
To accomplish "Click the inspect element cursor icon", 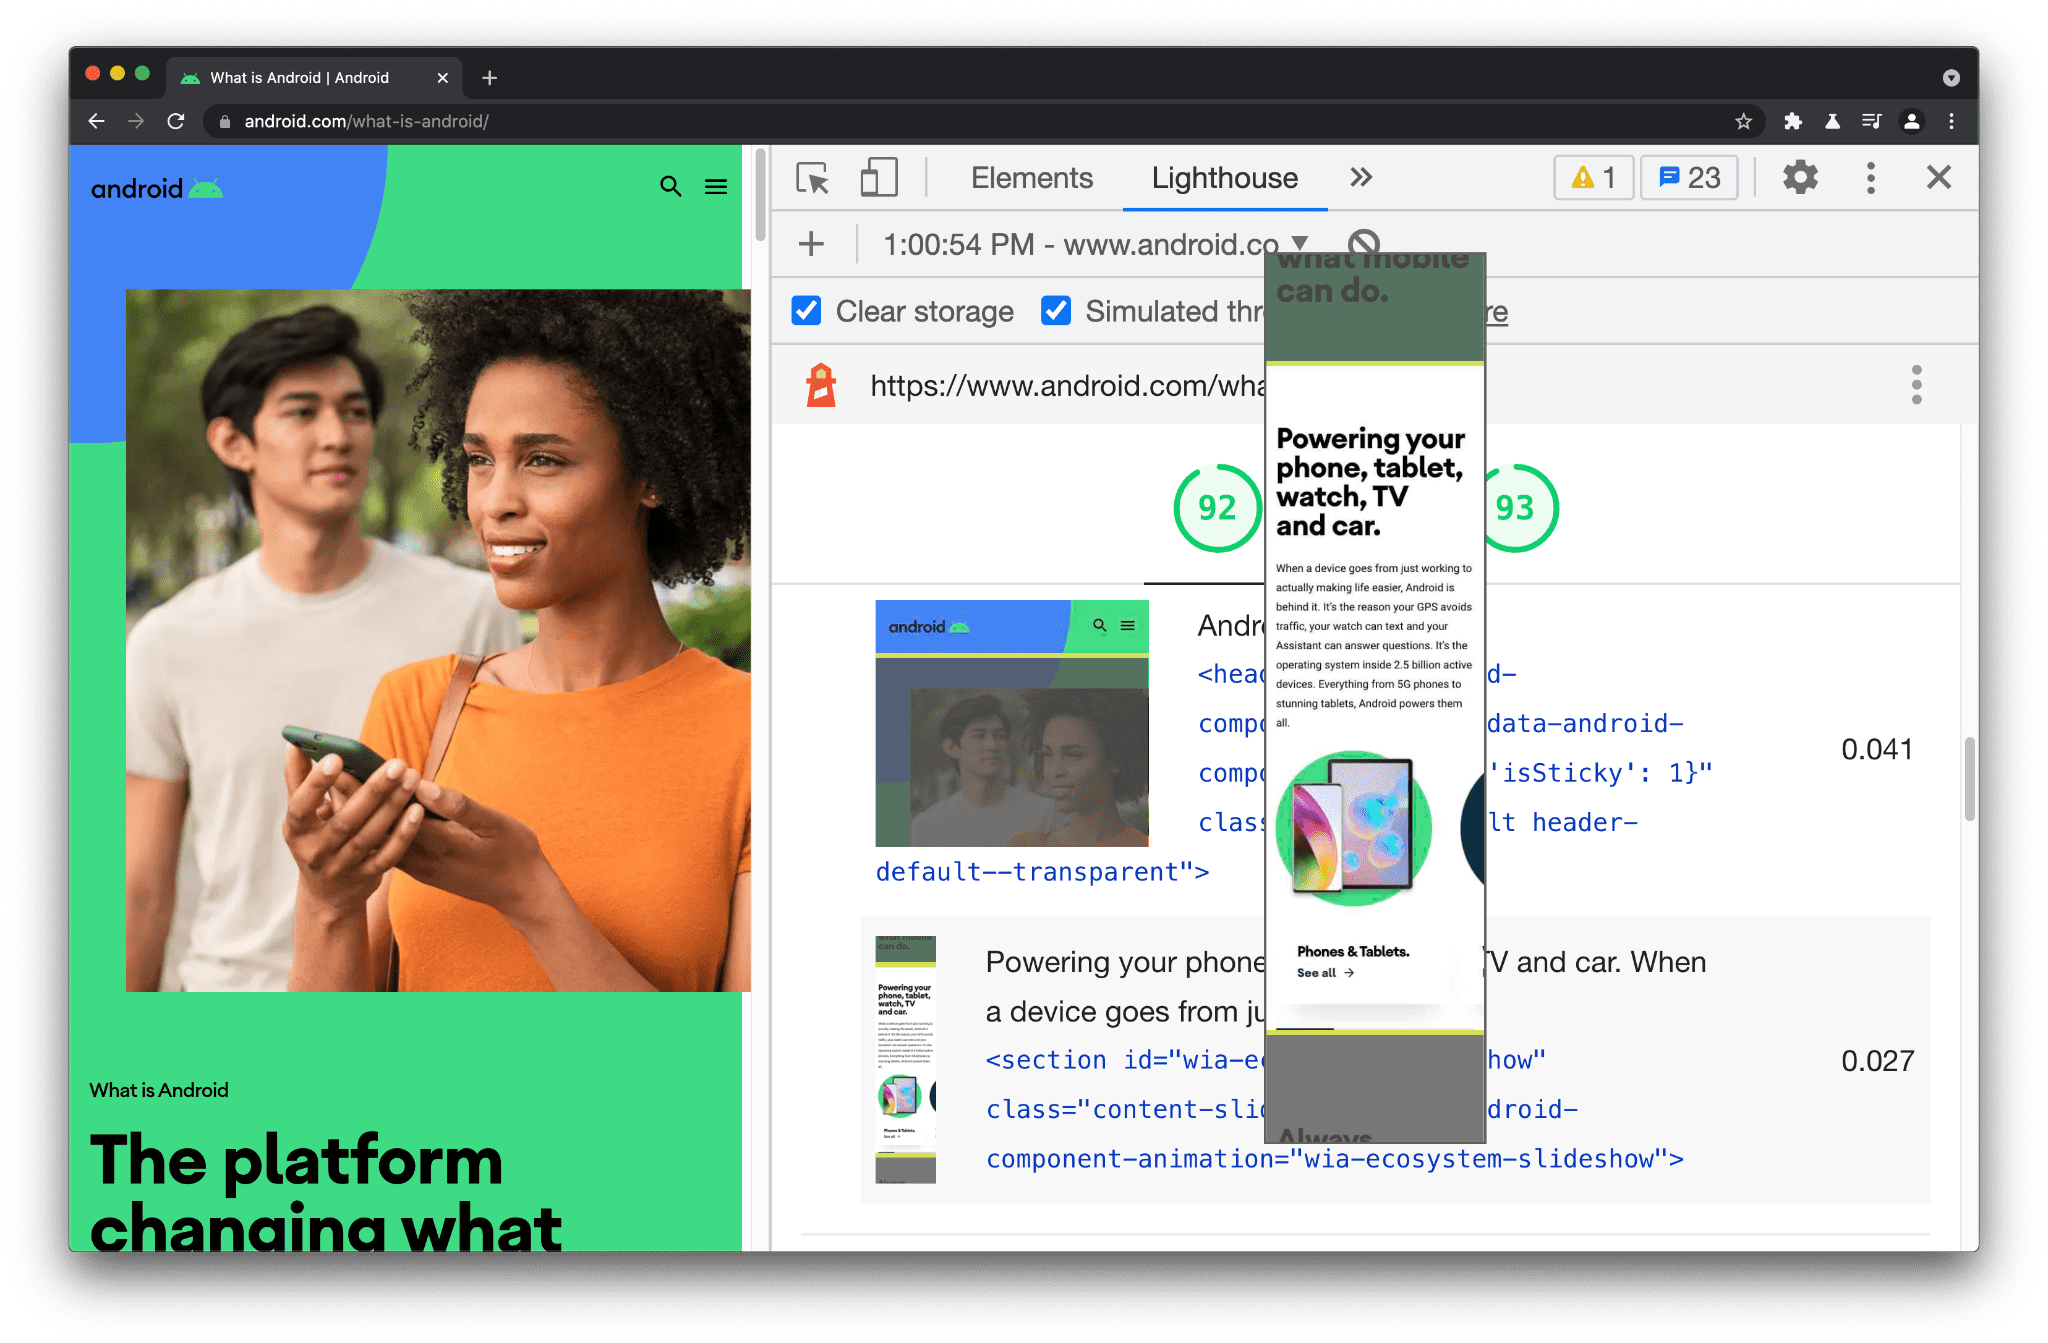I will point(812,177).
